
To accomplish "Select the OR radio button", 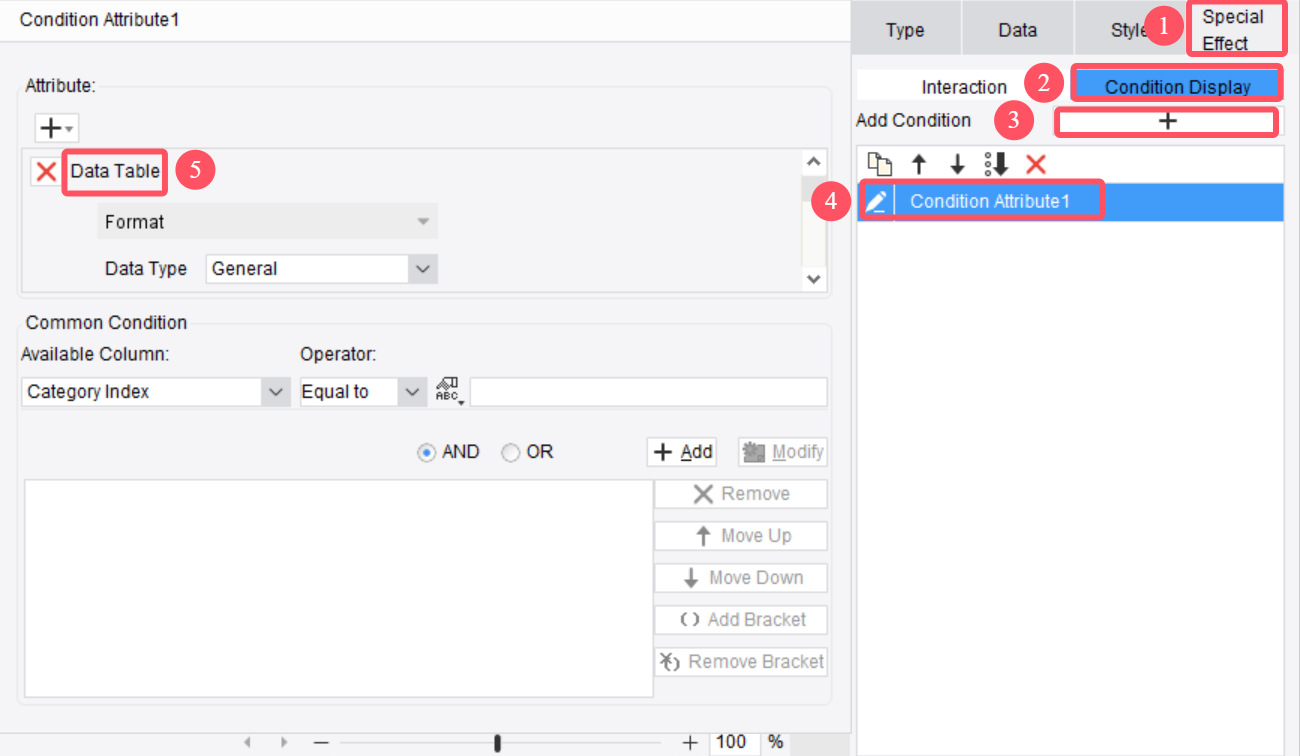I will (511, 452).
